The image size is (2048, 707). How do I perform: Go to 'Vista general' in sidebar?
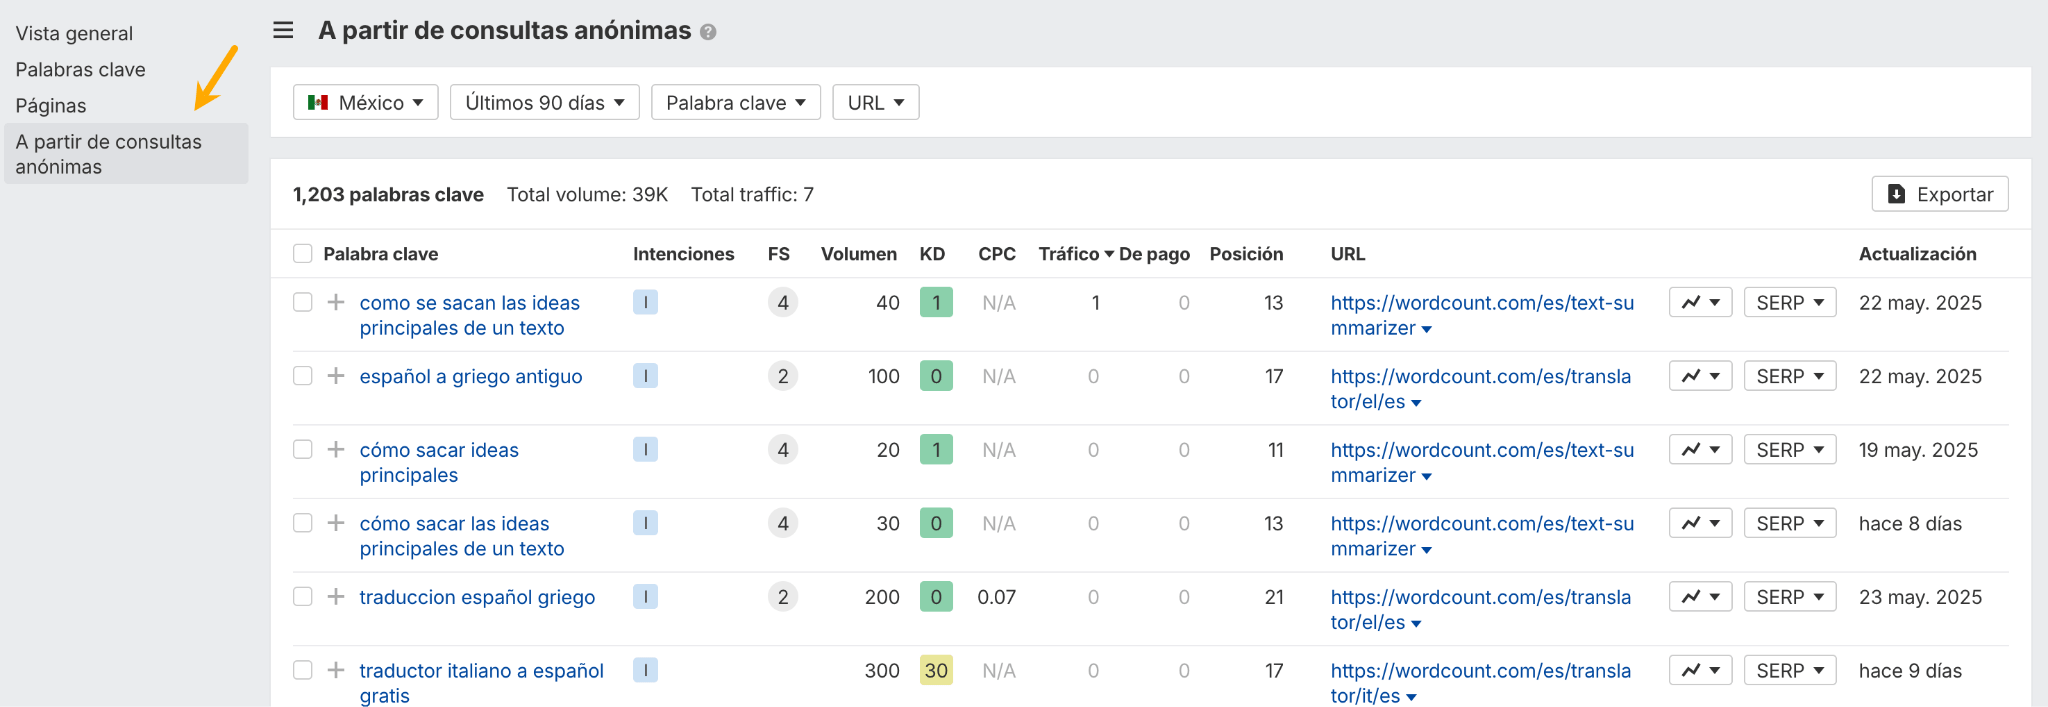[74, 33]
